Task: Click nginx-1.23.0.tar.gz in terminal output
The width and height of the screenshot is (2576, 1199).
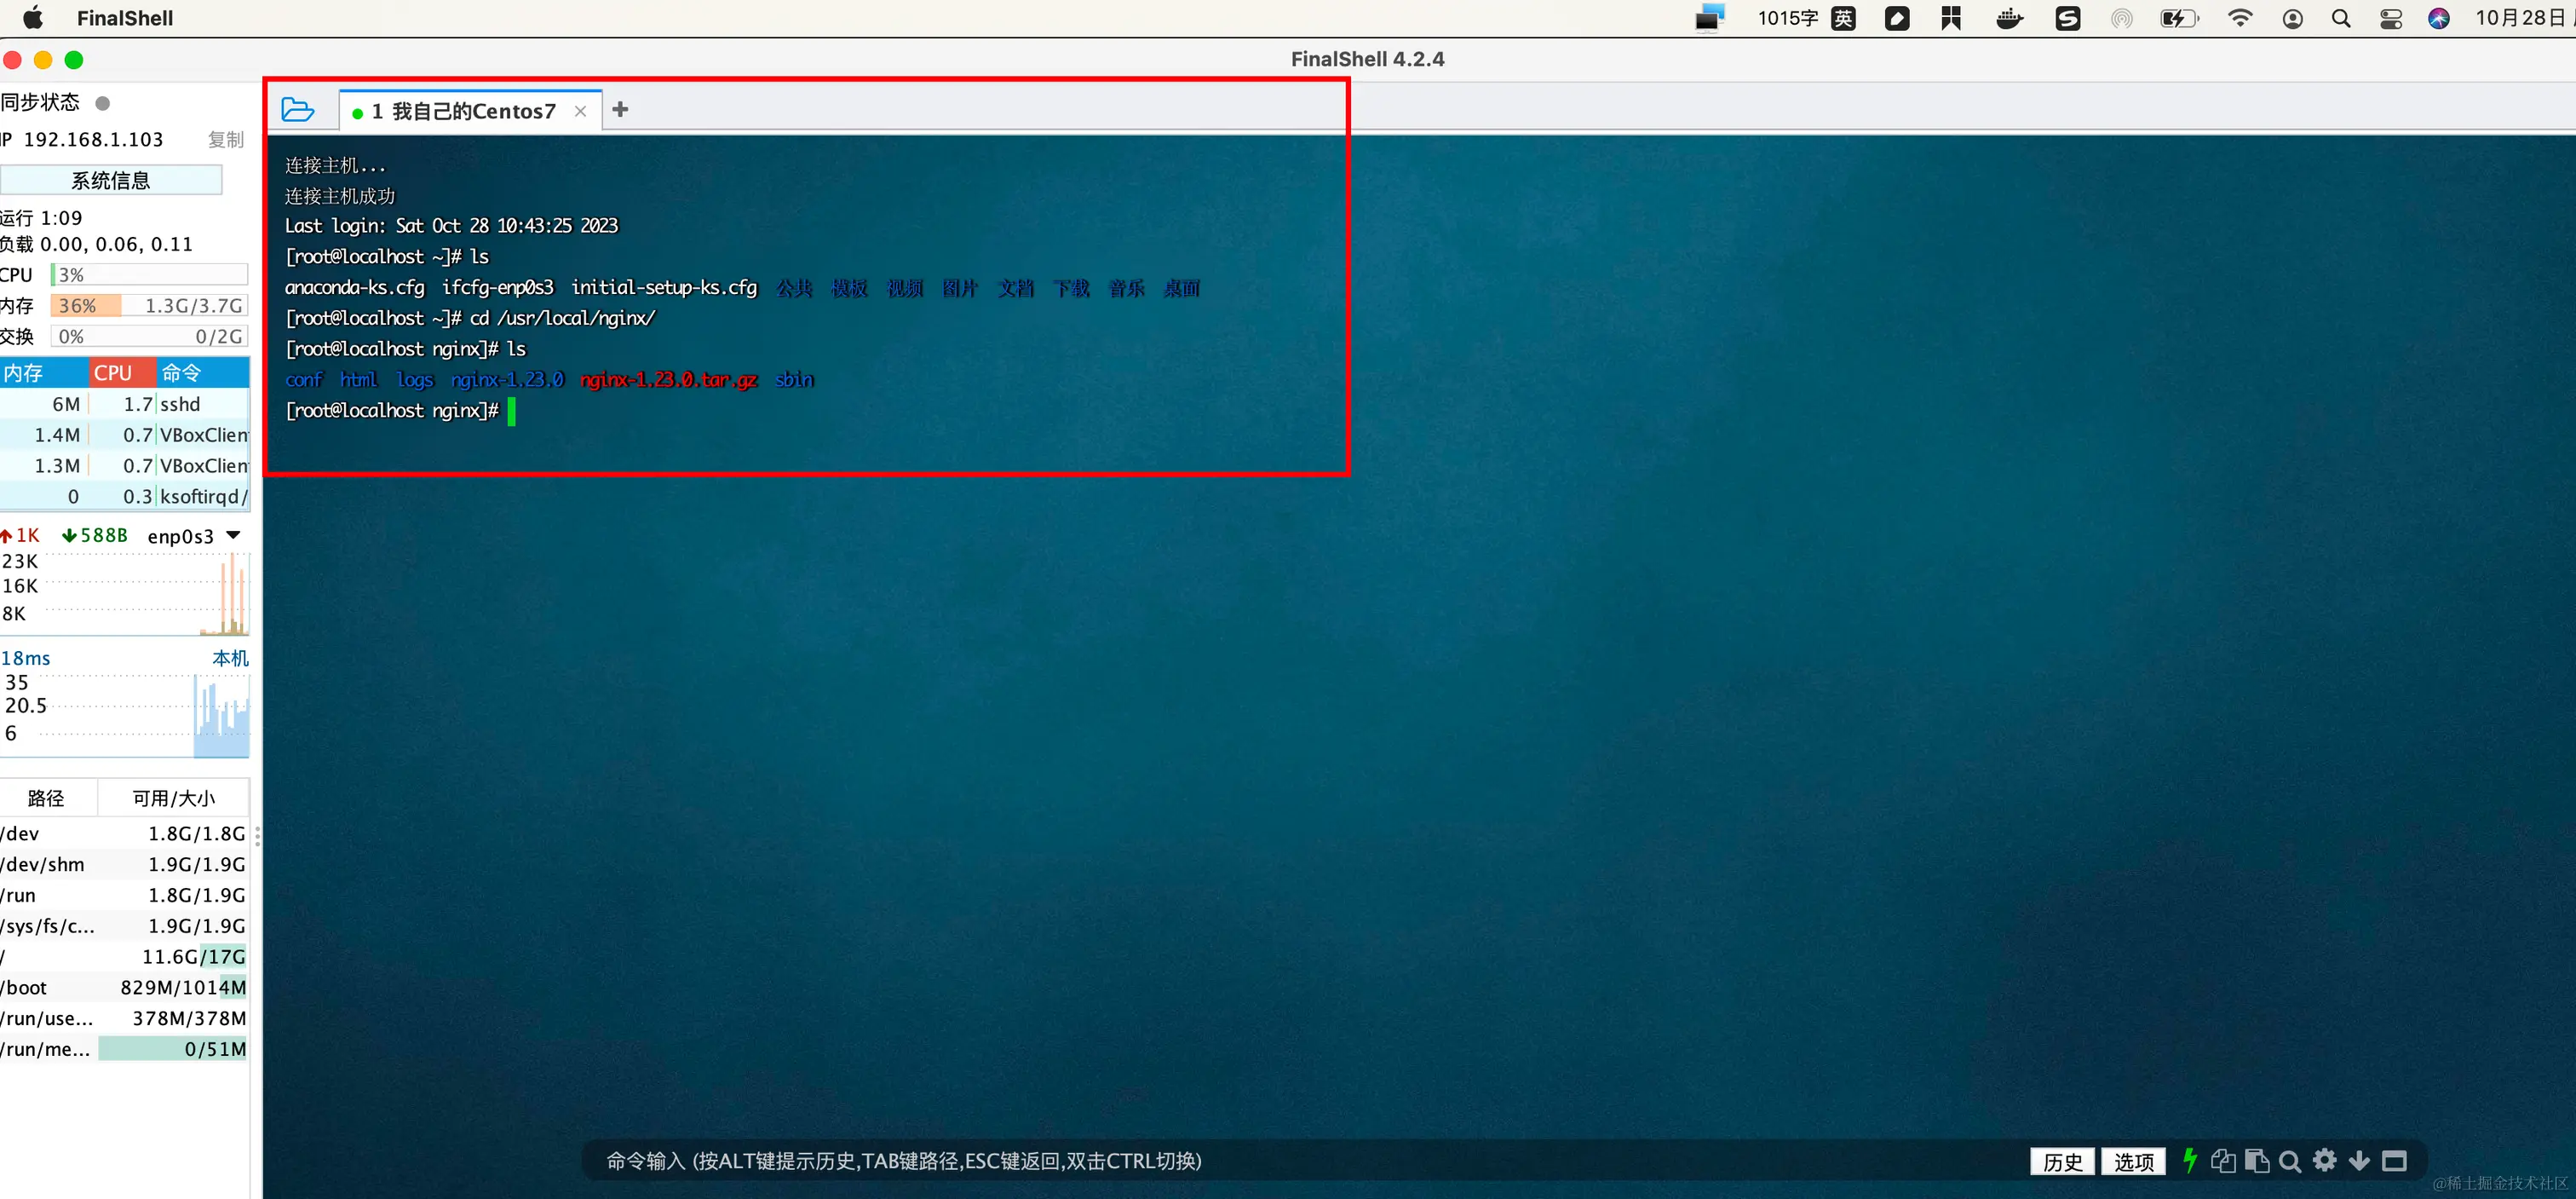Action: click(669, 379)
